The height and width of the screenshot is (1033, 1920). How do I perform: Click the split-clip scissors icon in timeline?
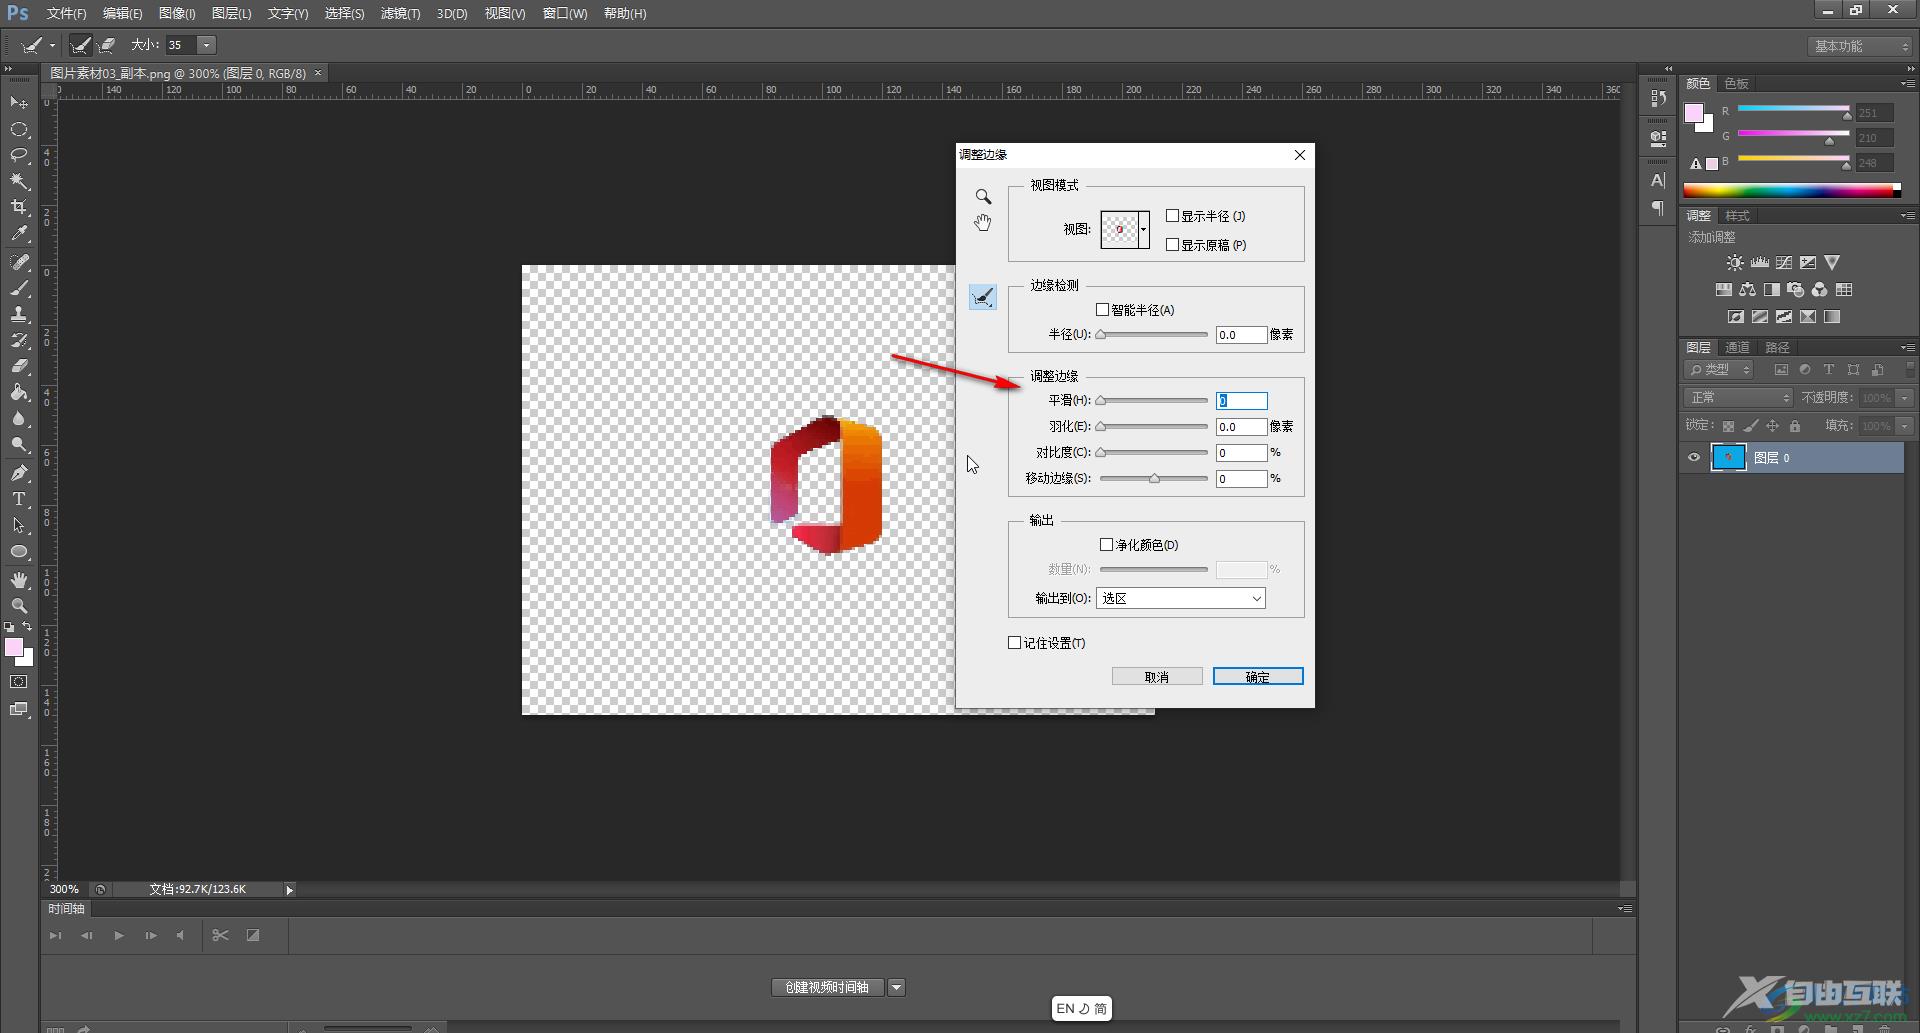pos(221,935)
